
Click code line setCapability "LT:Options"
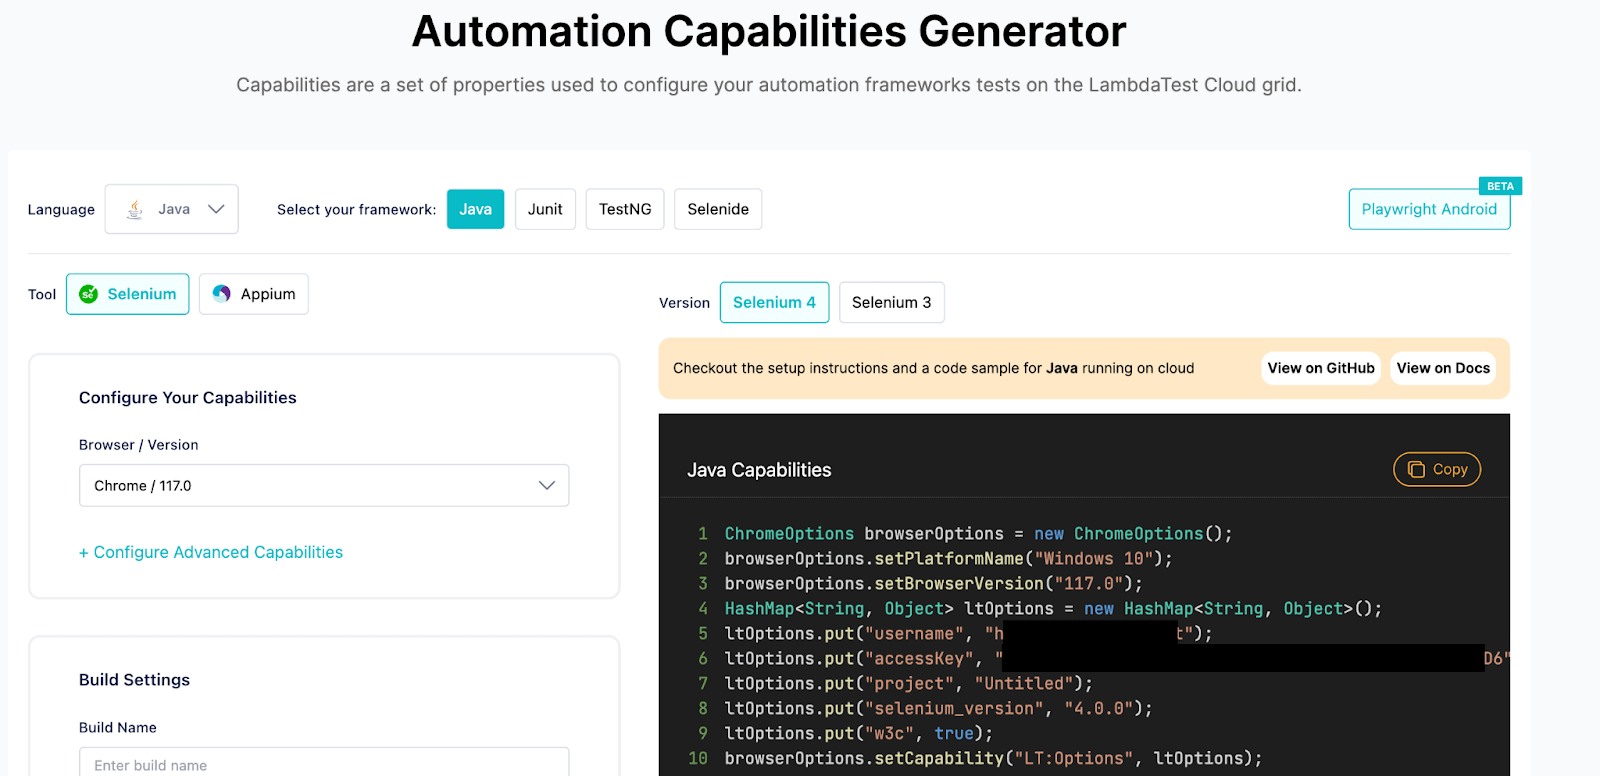993,758
